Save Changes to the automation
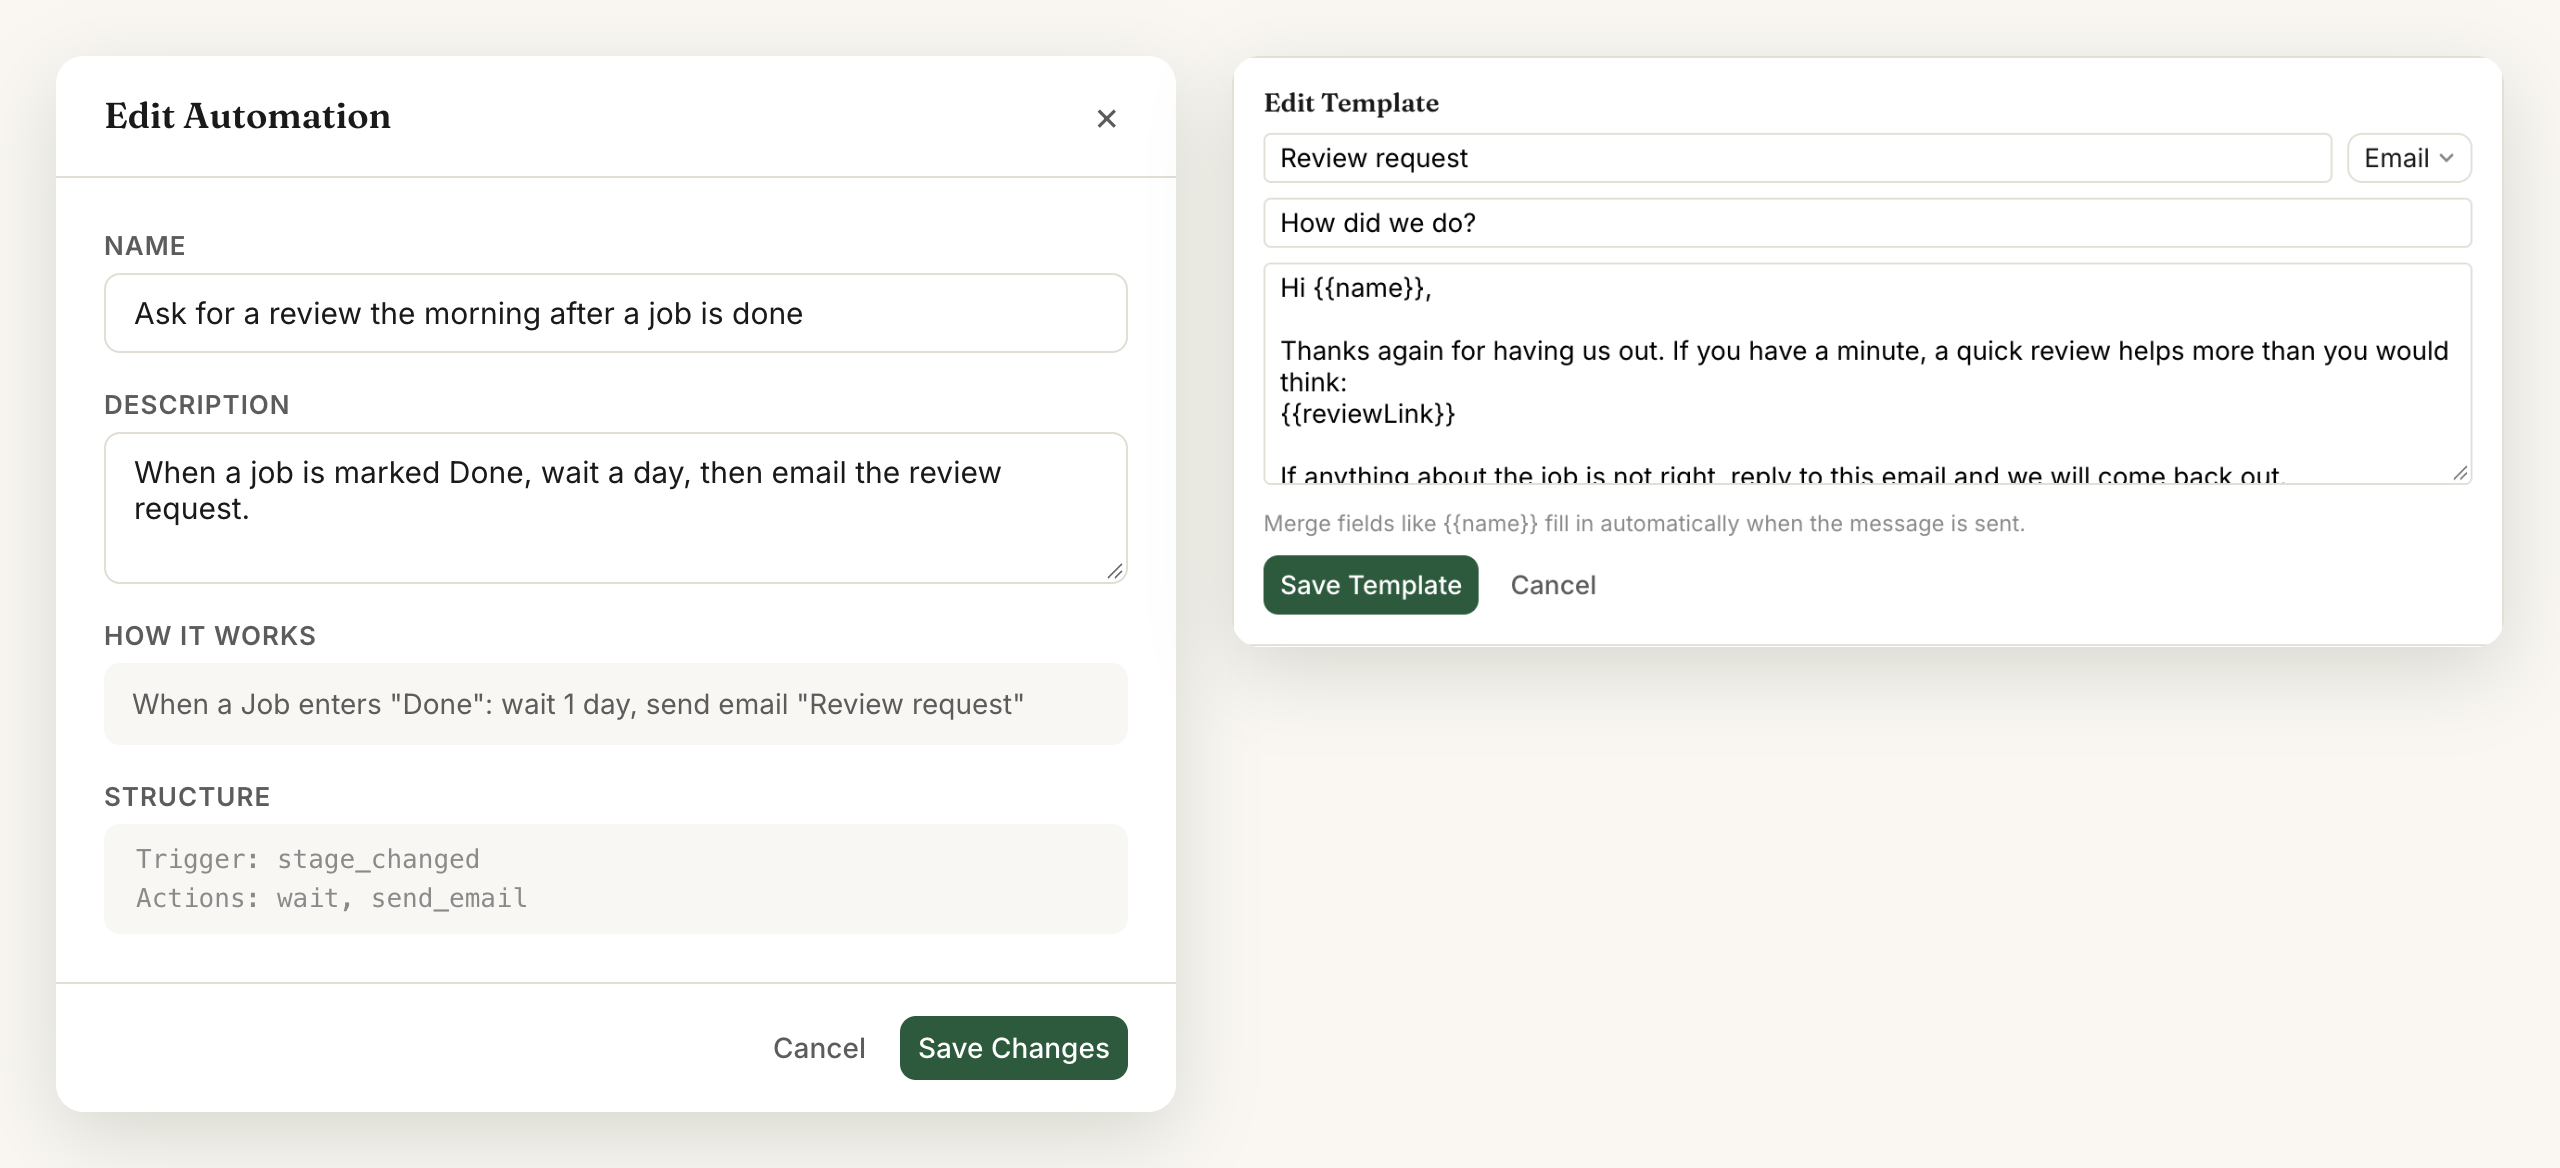The height and width of the screenshot is (1168, 2560). pyautogui.click(x=1014, y=1048)
